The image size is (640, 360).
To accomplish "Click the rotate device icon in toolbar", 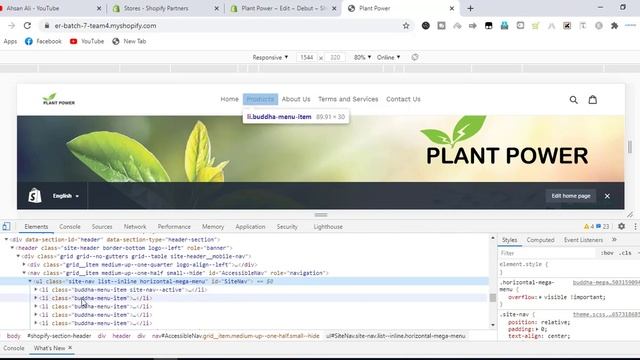I will (x=415, y=57).
